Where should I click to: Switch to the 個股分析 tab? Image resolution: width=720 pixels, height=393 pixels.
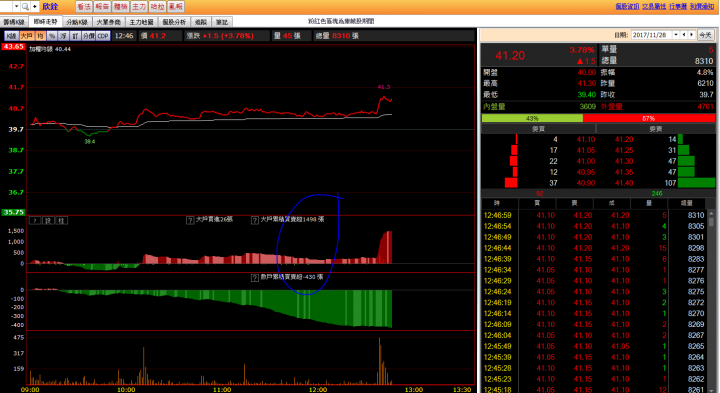(174, 22)
